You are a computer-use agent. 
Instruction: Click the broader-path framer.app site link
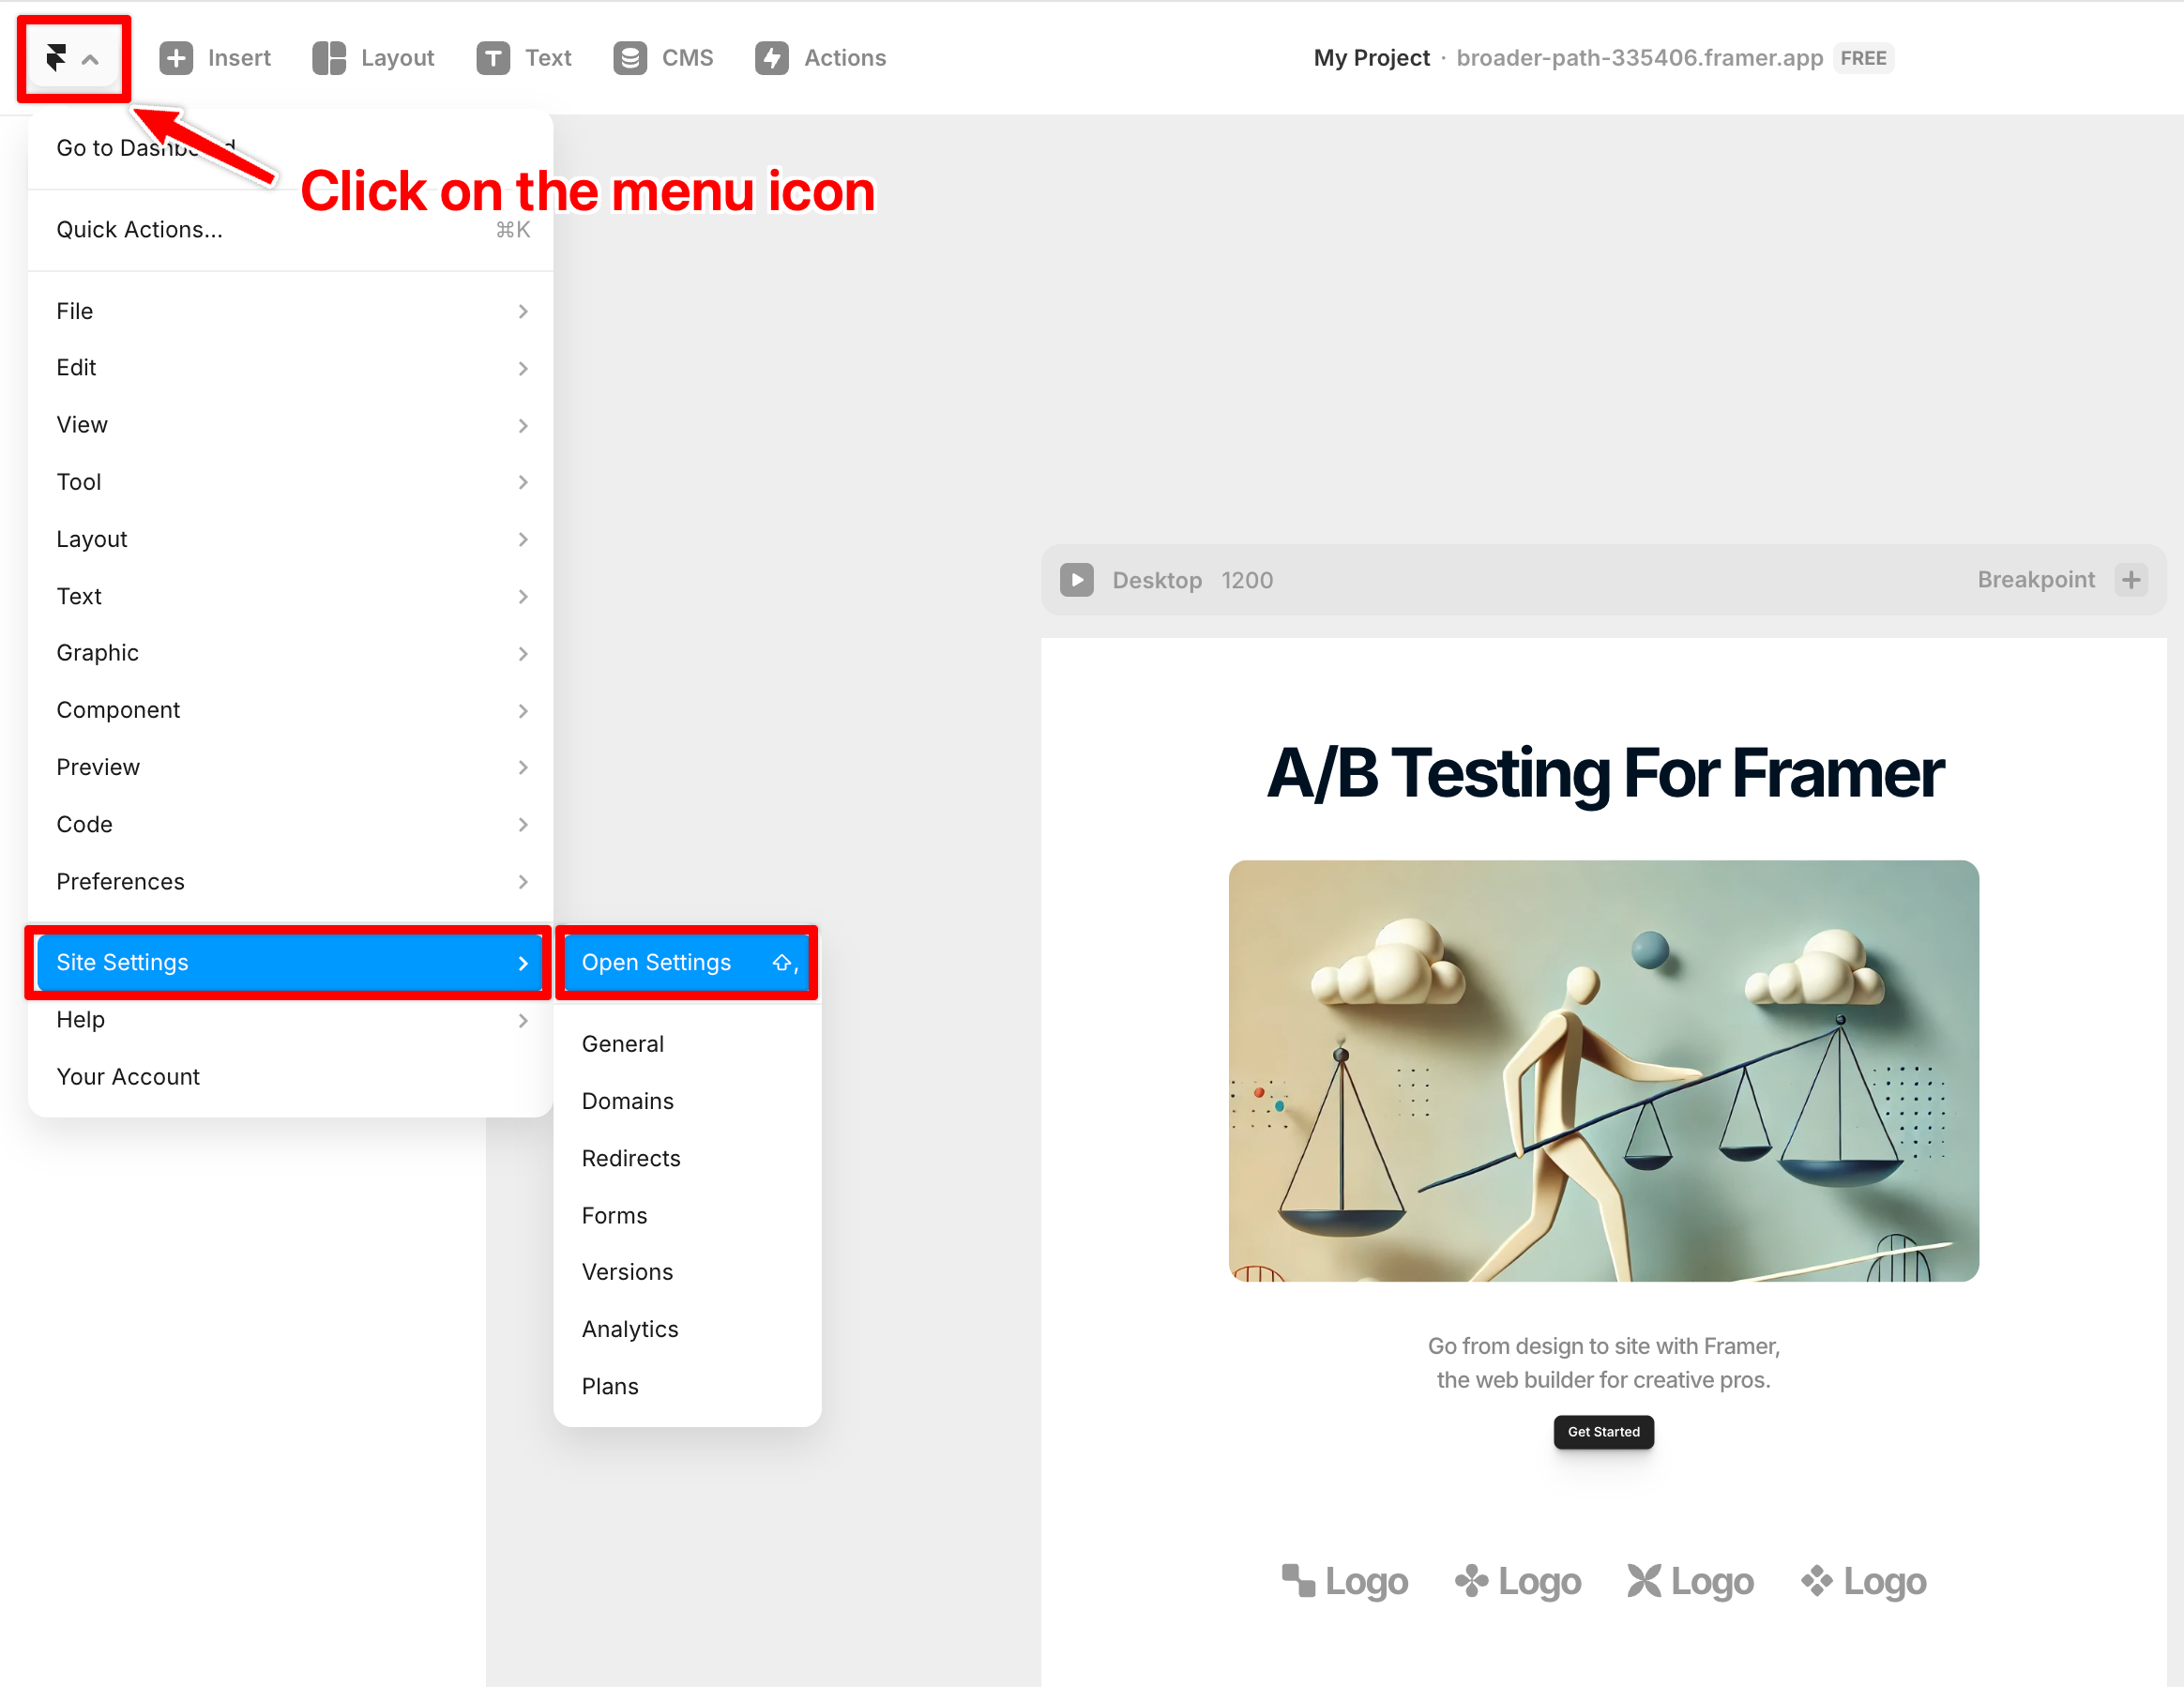1639,58
